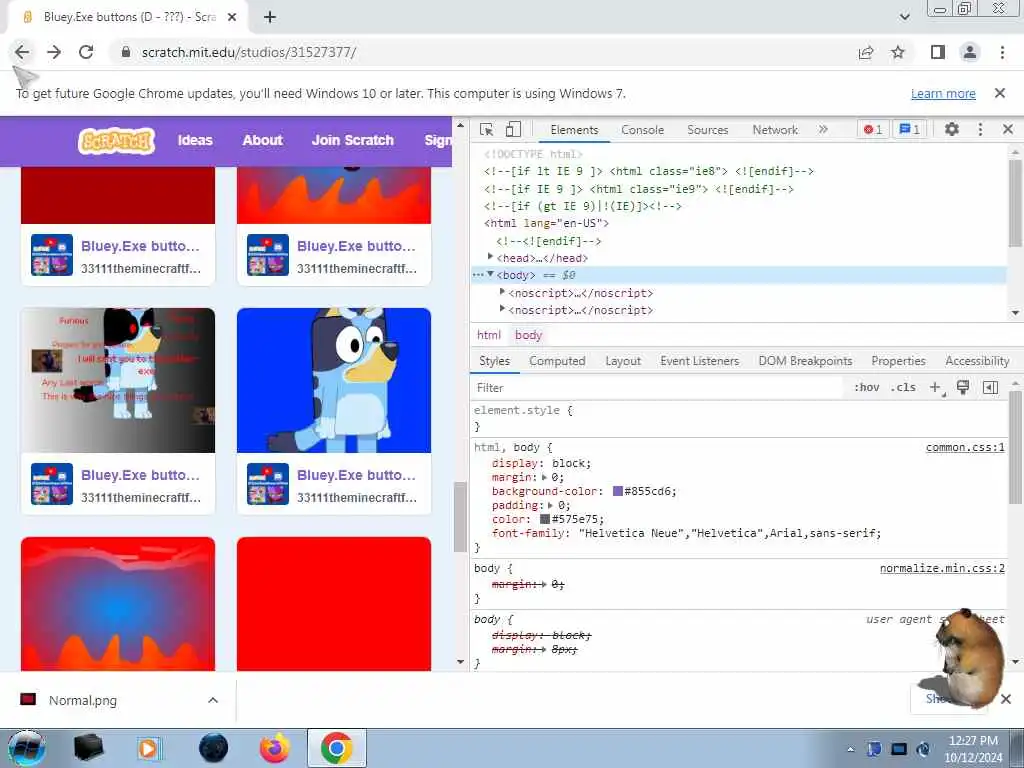
Task: Open the tab search dropdown
Action: [904, 17]
